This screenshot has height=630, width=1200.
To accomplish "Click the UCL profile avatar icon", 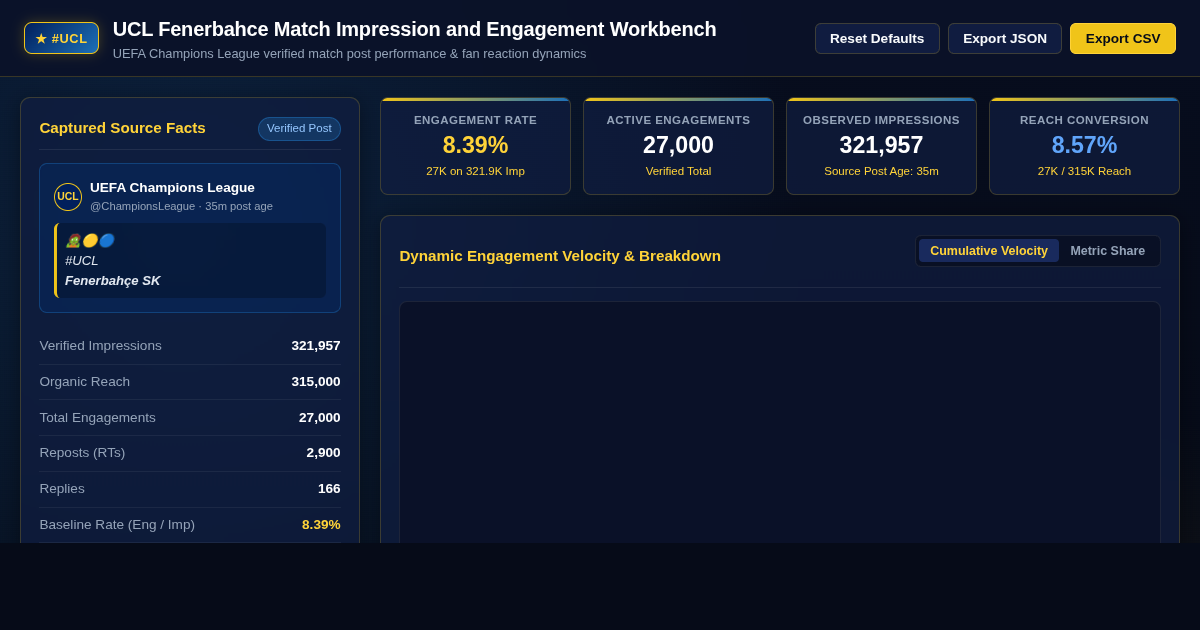I will click(x=68, y=197).
